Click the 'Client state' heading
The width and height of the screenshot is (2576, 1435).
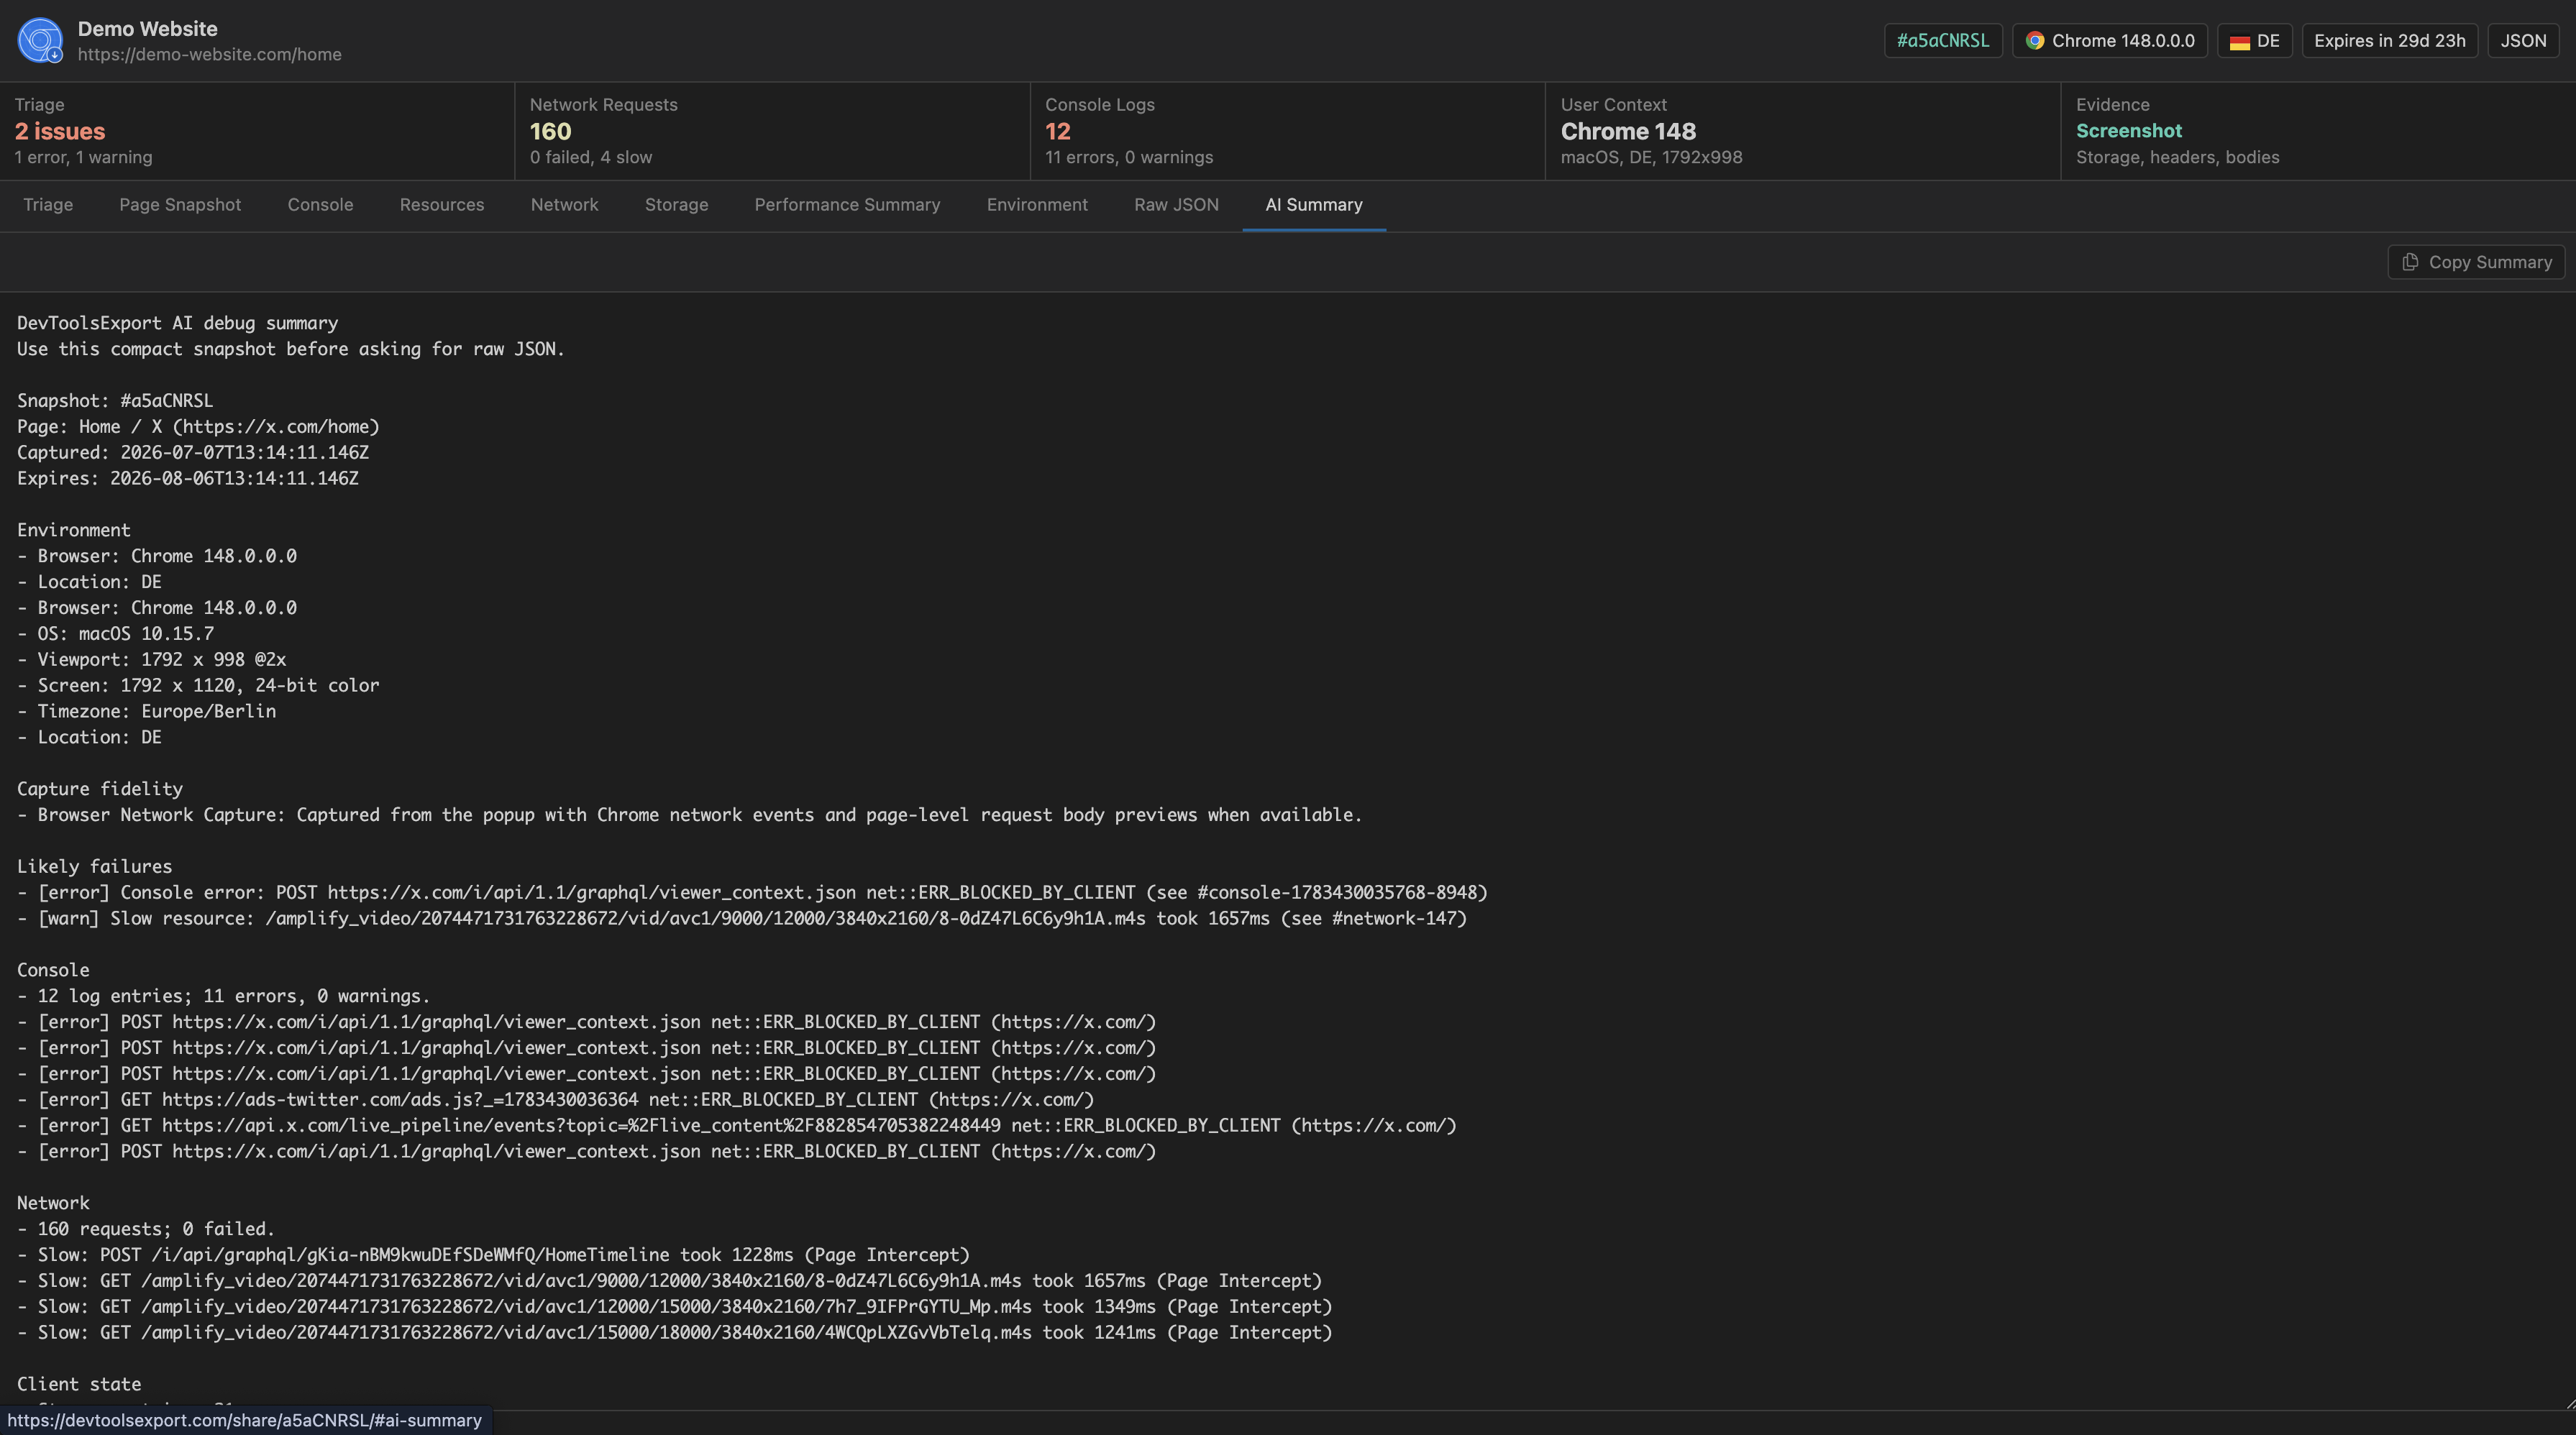[x=79, y=1385]
